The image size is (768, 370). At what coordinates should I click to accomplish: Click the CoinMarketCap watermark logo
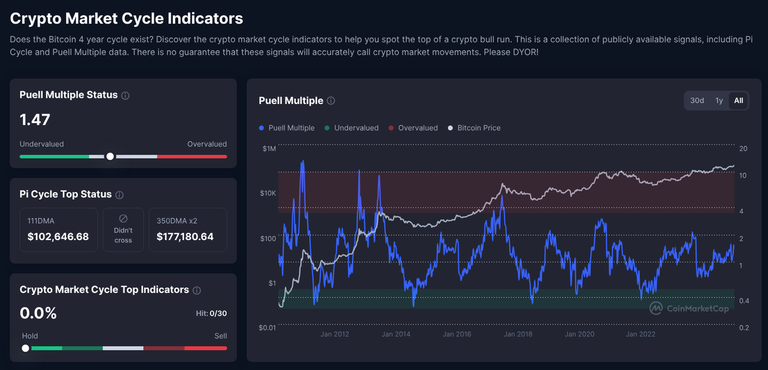click(x=689, y=308)
